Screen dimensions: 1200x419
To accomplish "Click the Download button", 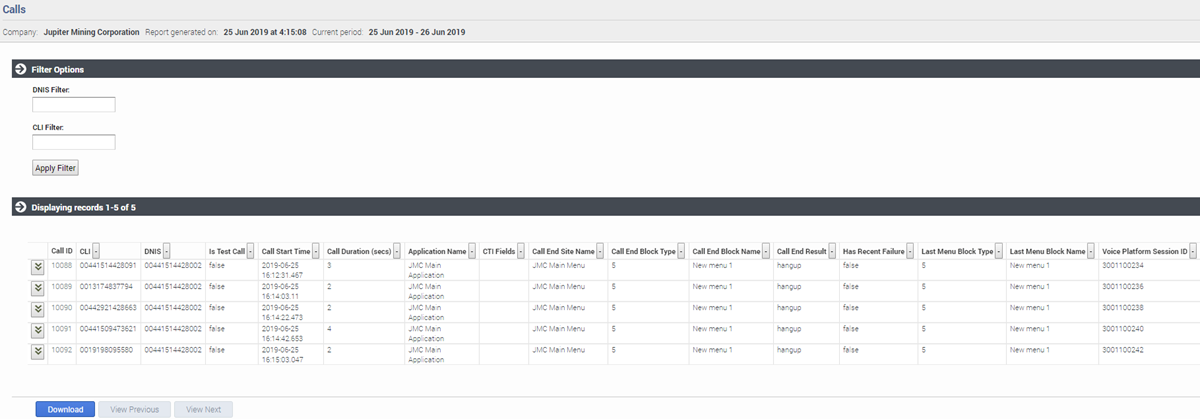I will (x=65, y=409).
